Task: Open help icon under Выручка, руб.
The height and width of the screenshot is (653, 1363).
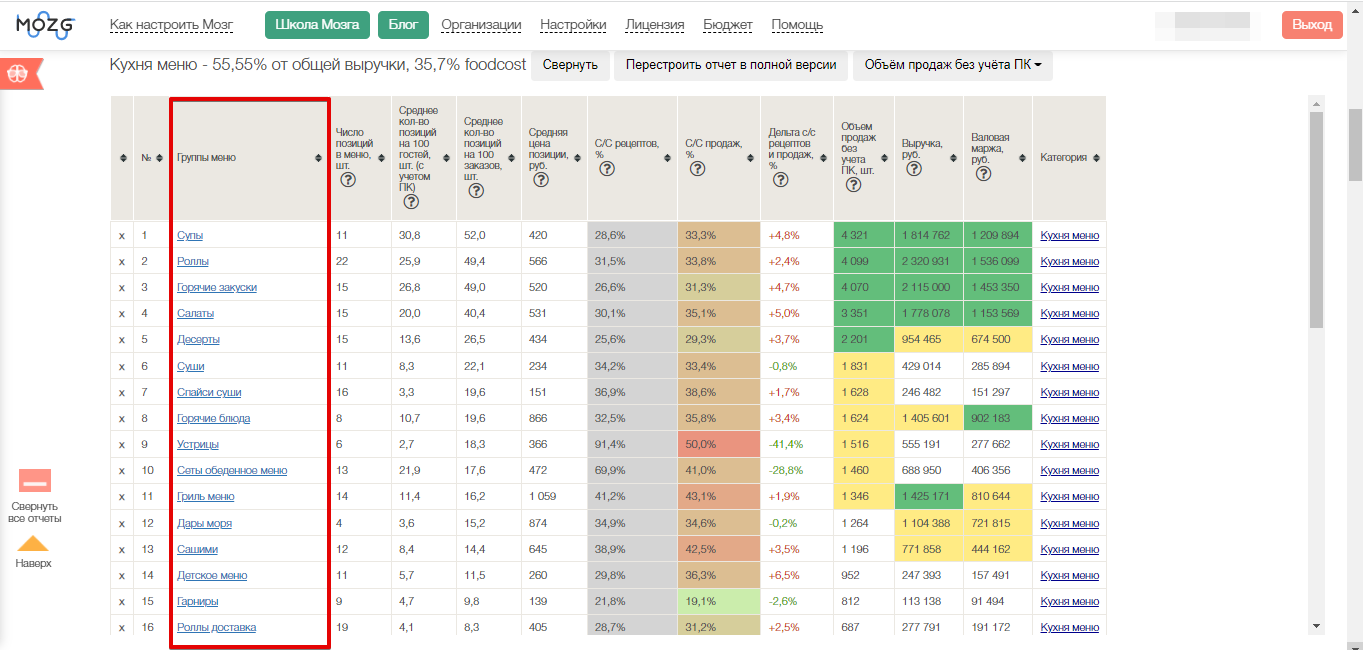Action: (x=913, y=168)
